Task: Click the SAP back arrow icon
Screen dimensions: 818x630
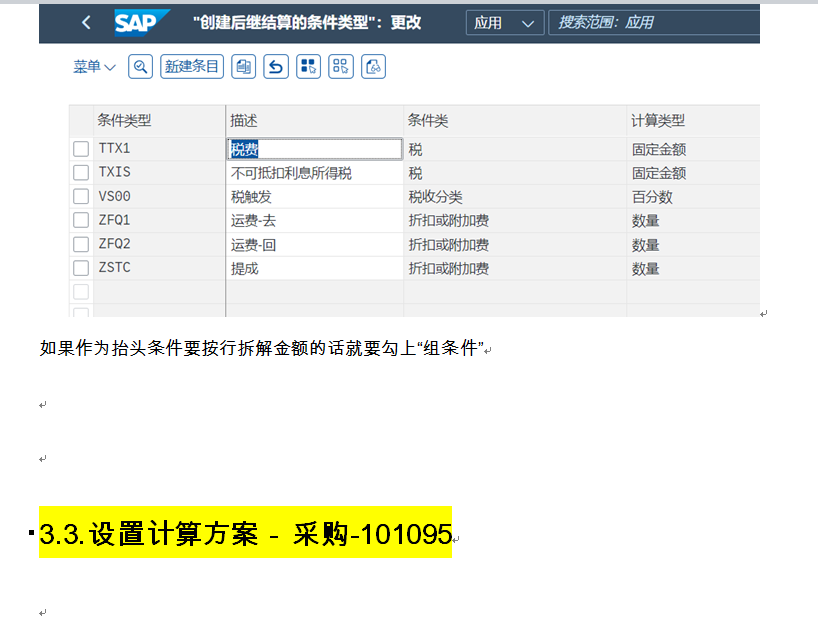Action: point(86,23)
